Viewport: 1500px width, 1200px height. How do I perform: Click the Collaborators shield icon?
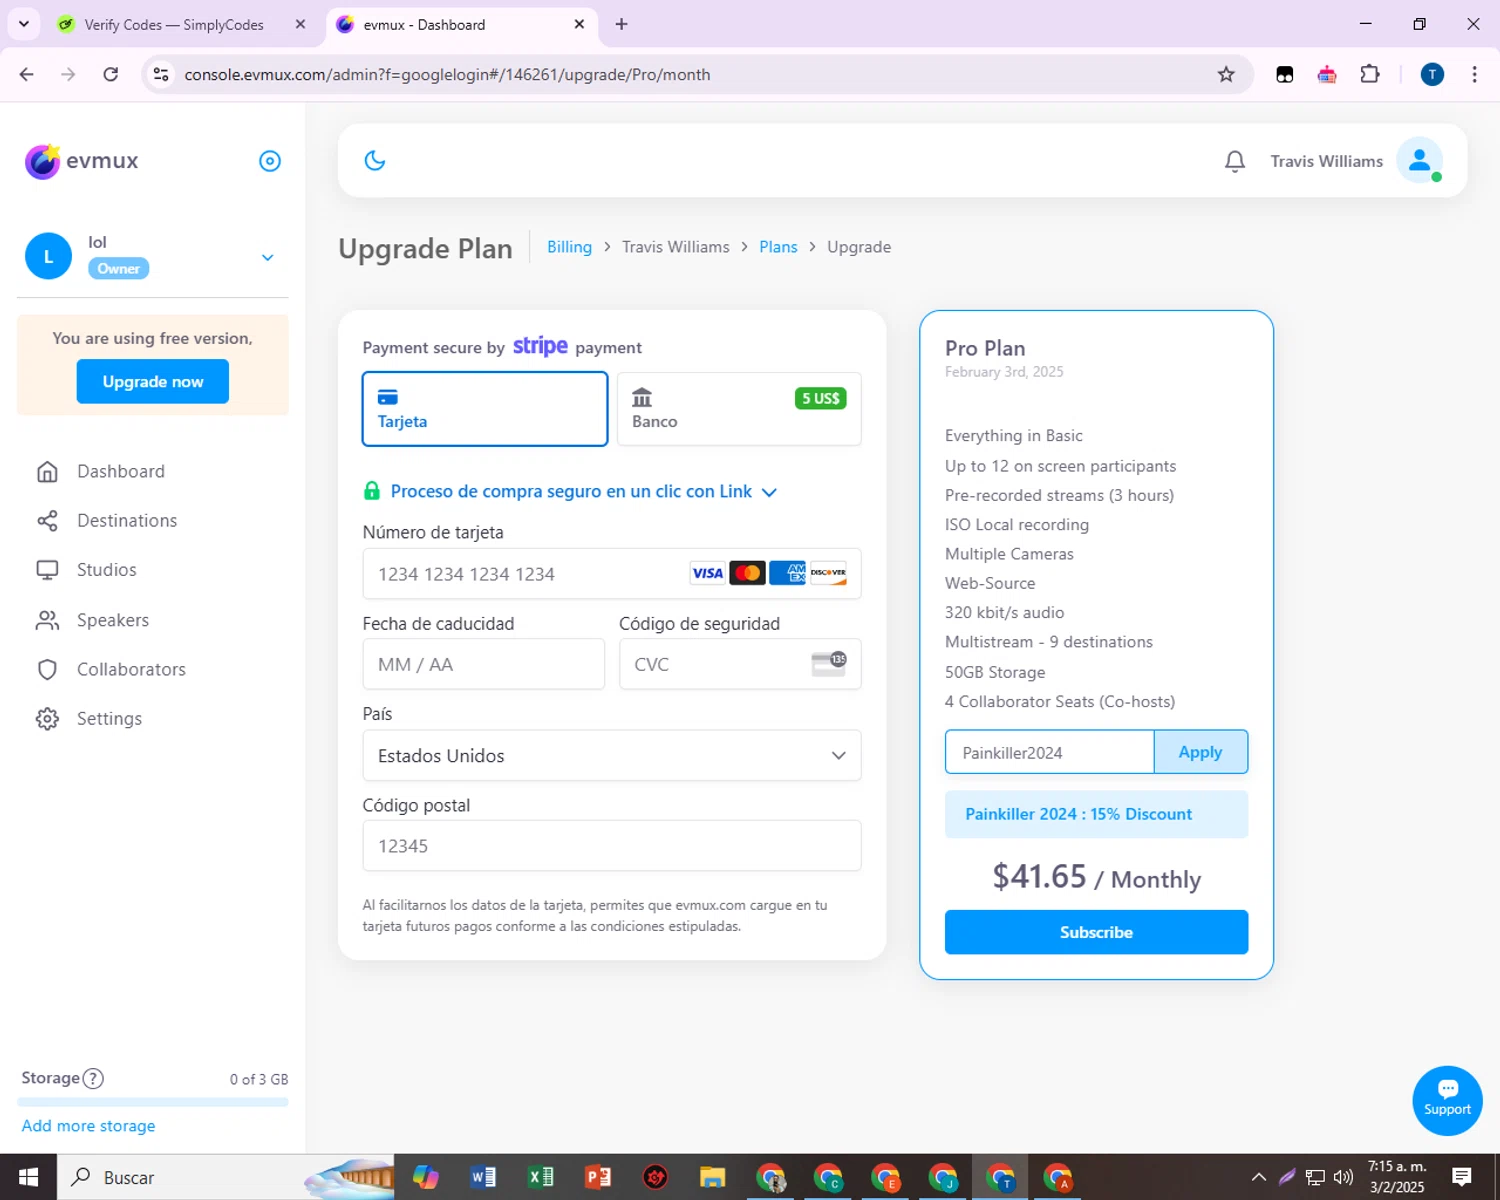pyautogui.click(x=47, y=669)
